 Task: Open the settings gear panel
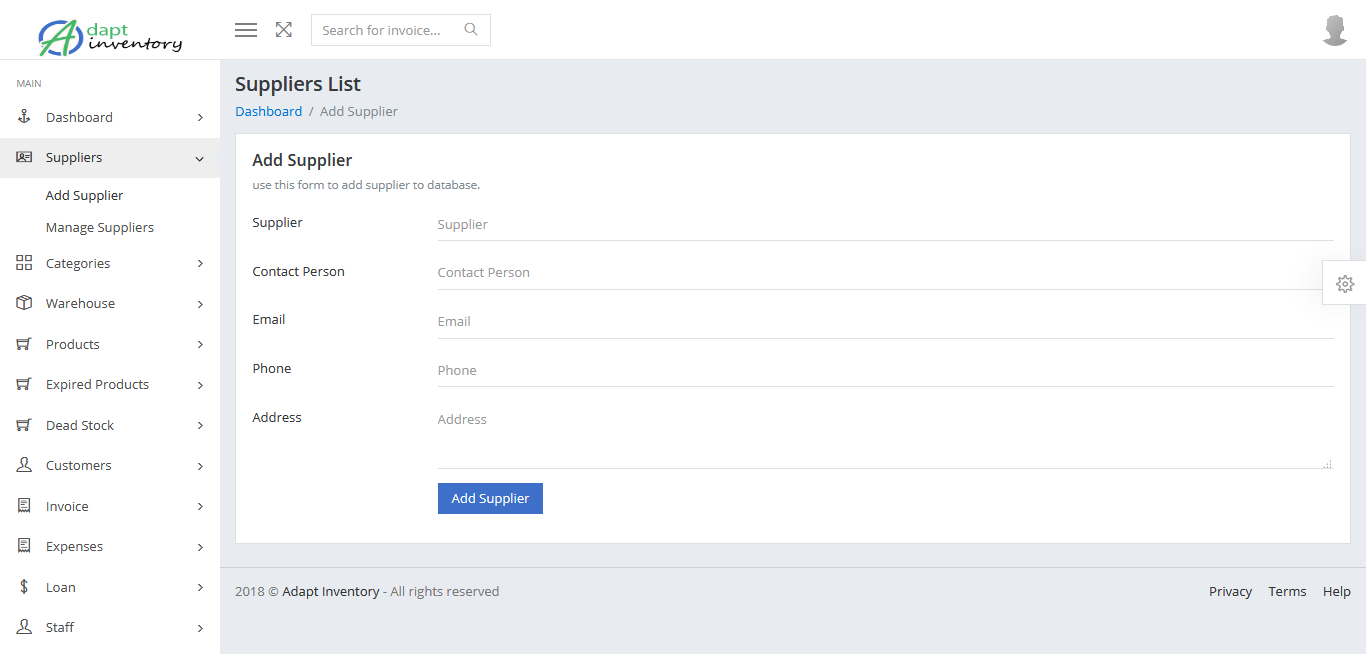(x=1345, y=284)
